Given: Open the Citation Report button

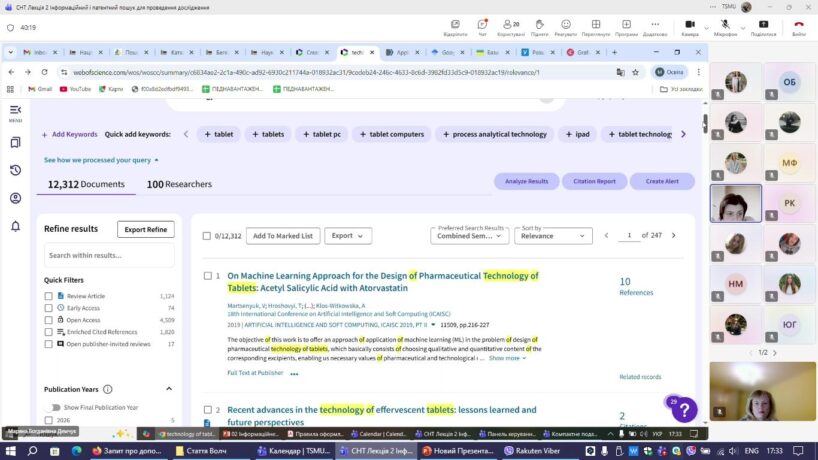Looking at the screenshot, I should (x=593, y=181).
